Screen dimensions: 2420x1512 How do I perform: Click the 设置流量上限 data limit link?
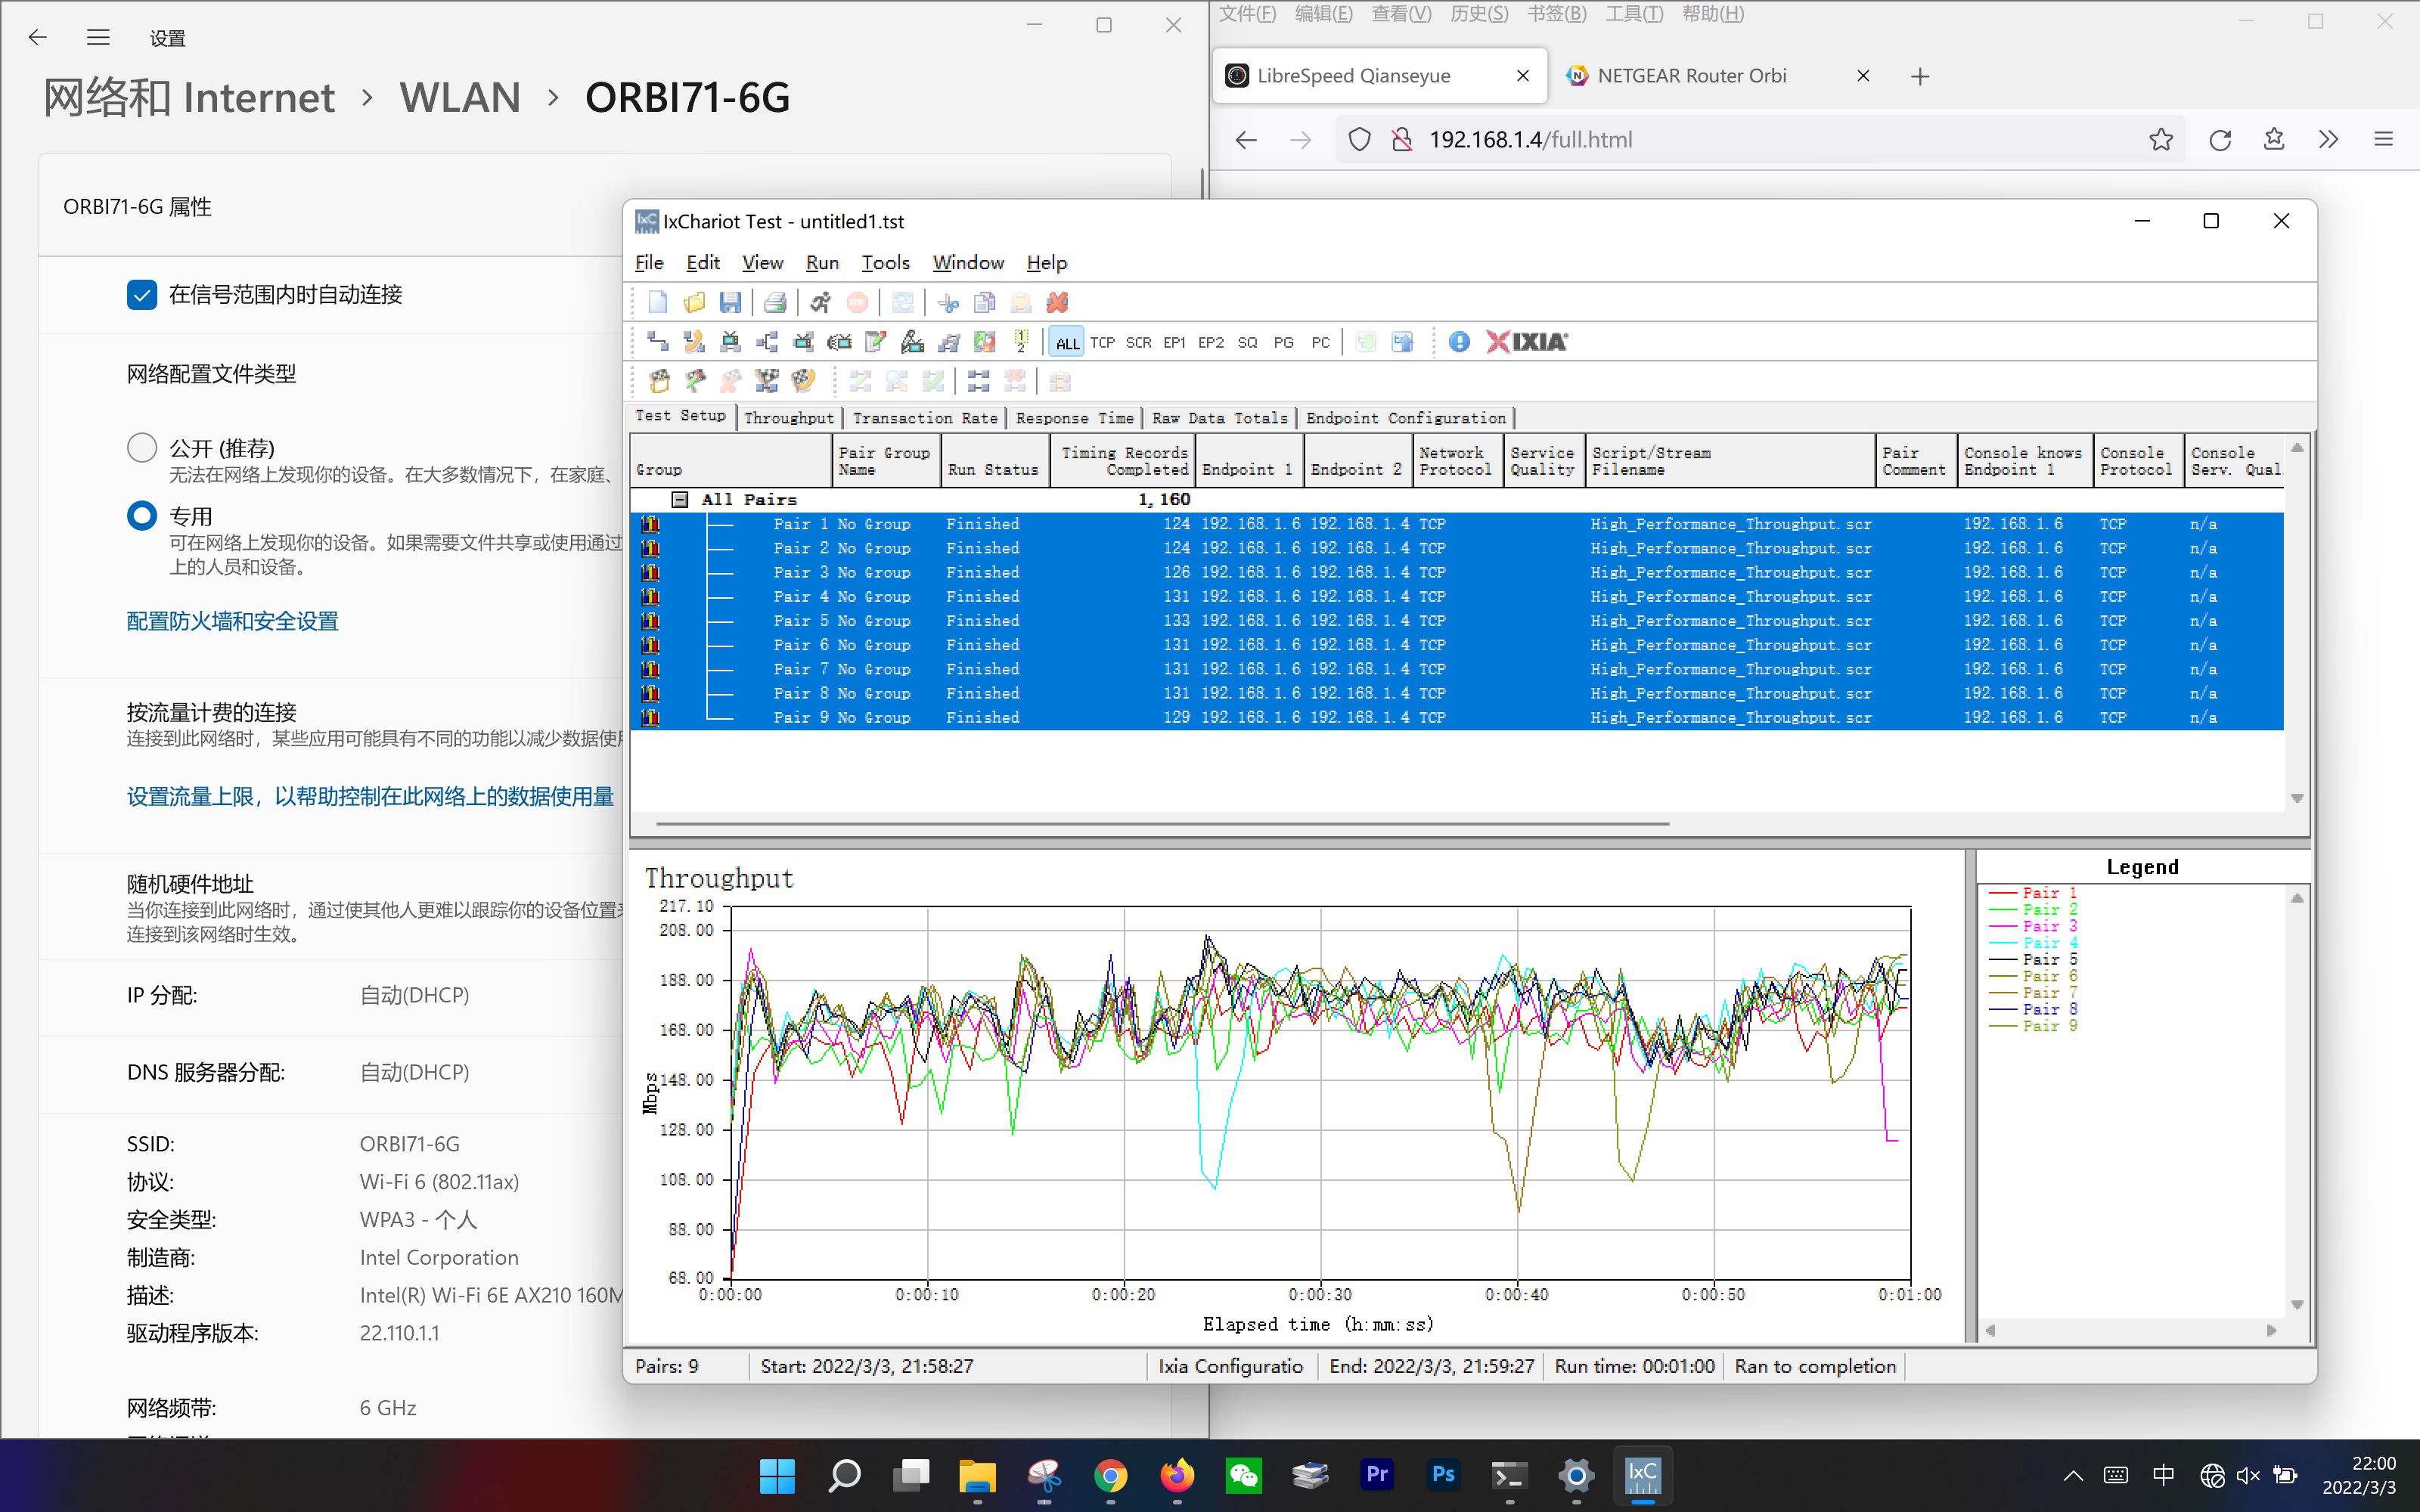click(370, 796)
